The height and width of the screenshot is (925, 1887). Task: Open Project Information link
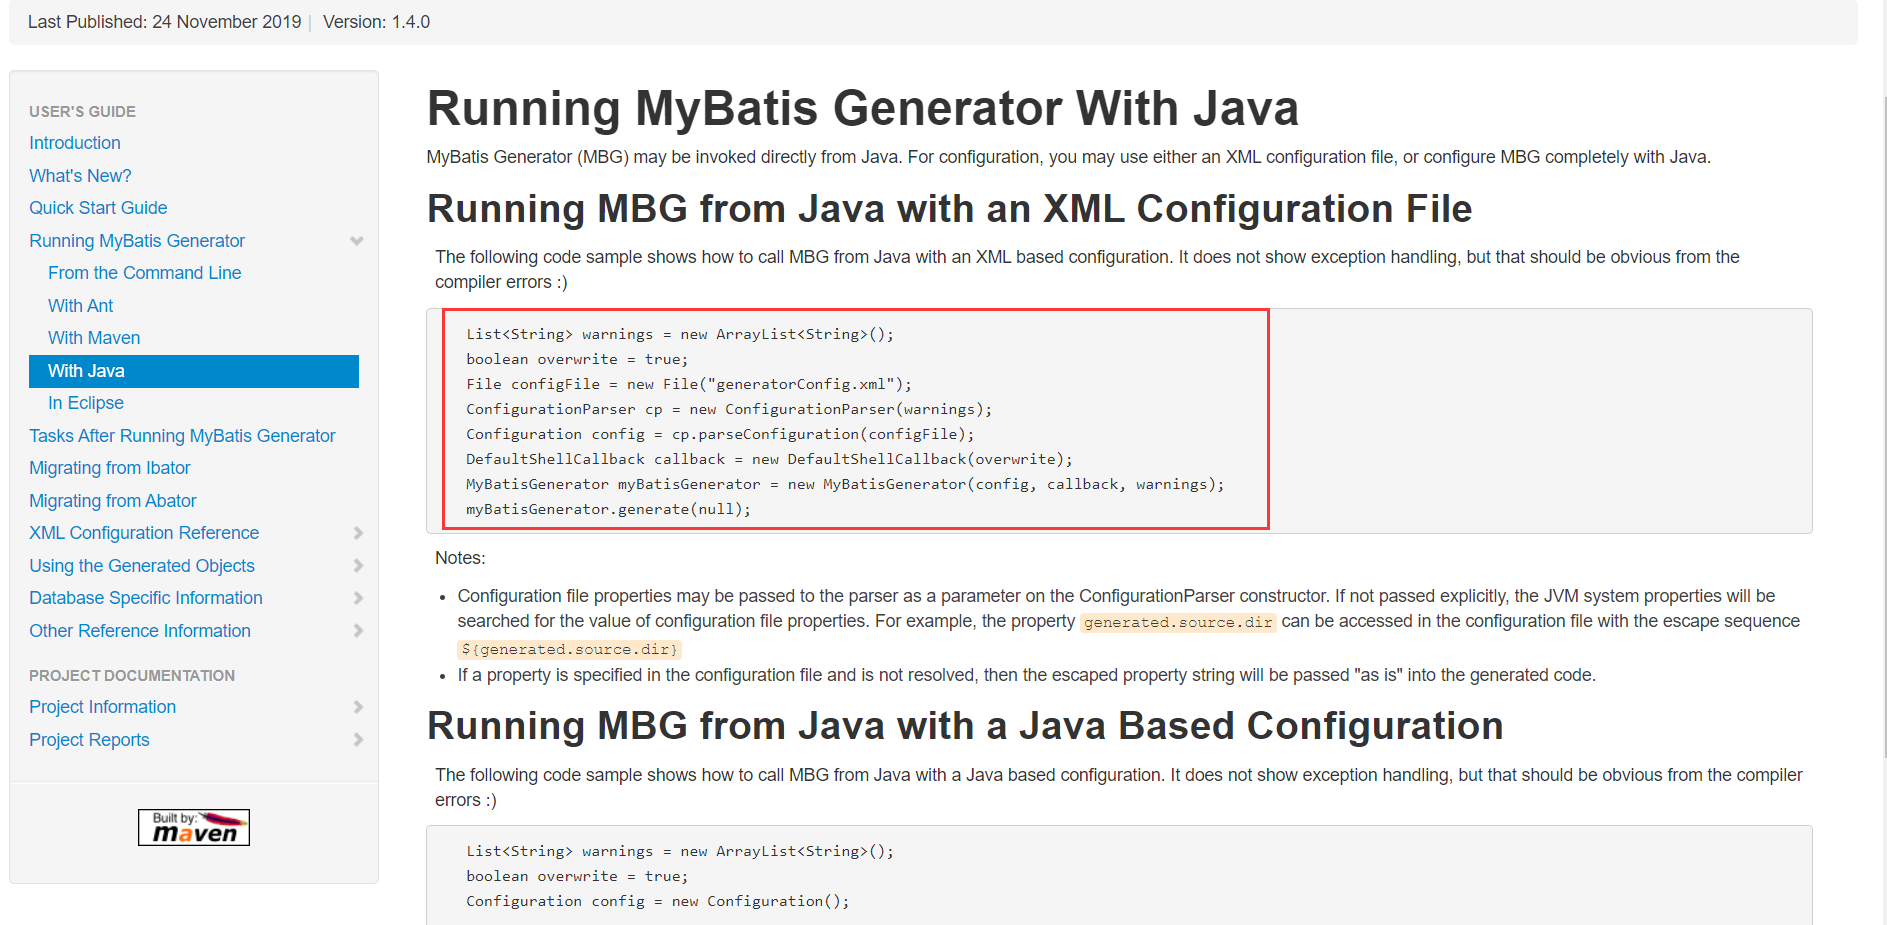tap(102, 707)
